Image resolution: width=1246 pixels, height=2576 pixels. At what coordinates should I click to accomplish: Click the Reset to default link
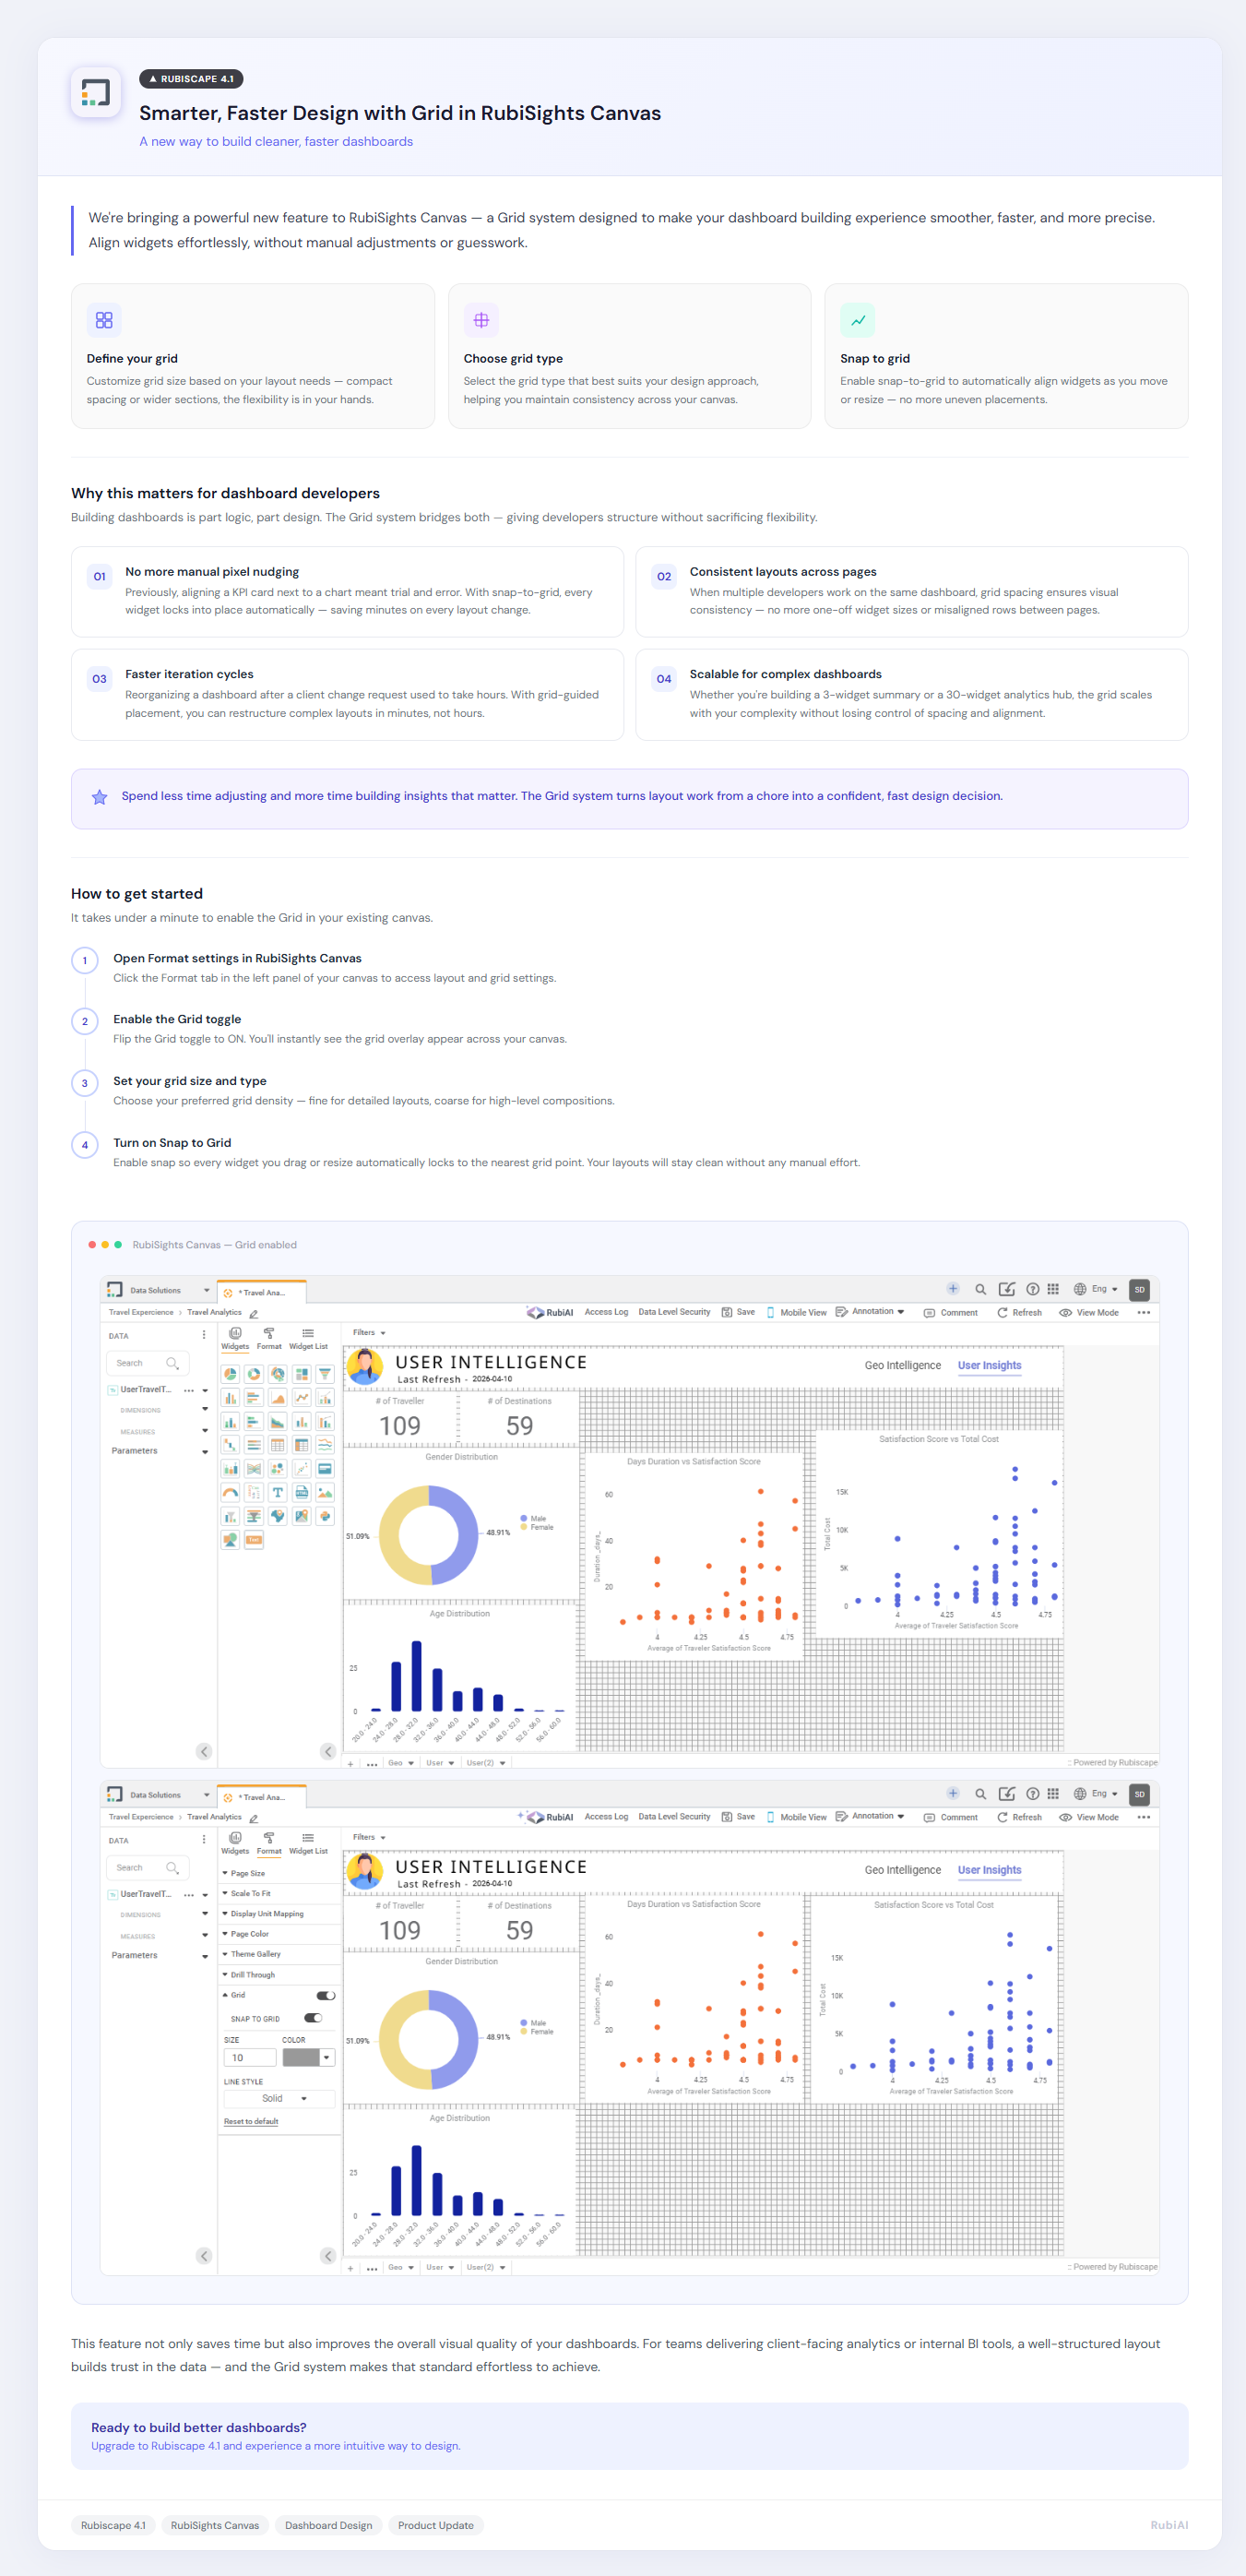(251, 2121)
